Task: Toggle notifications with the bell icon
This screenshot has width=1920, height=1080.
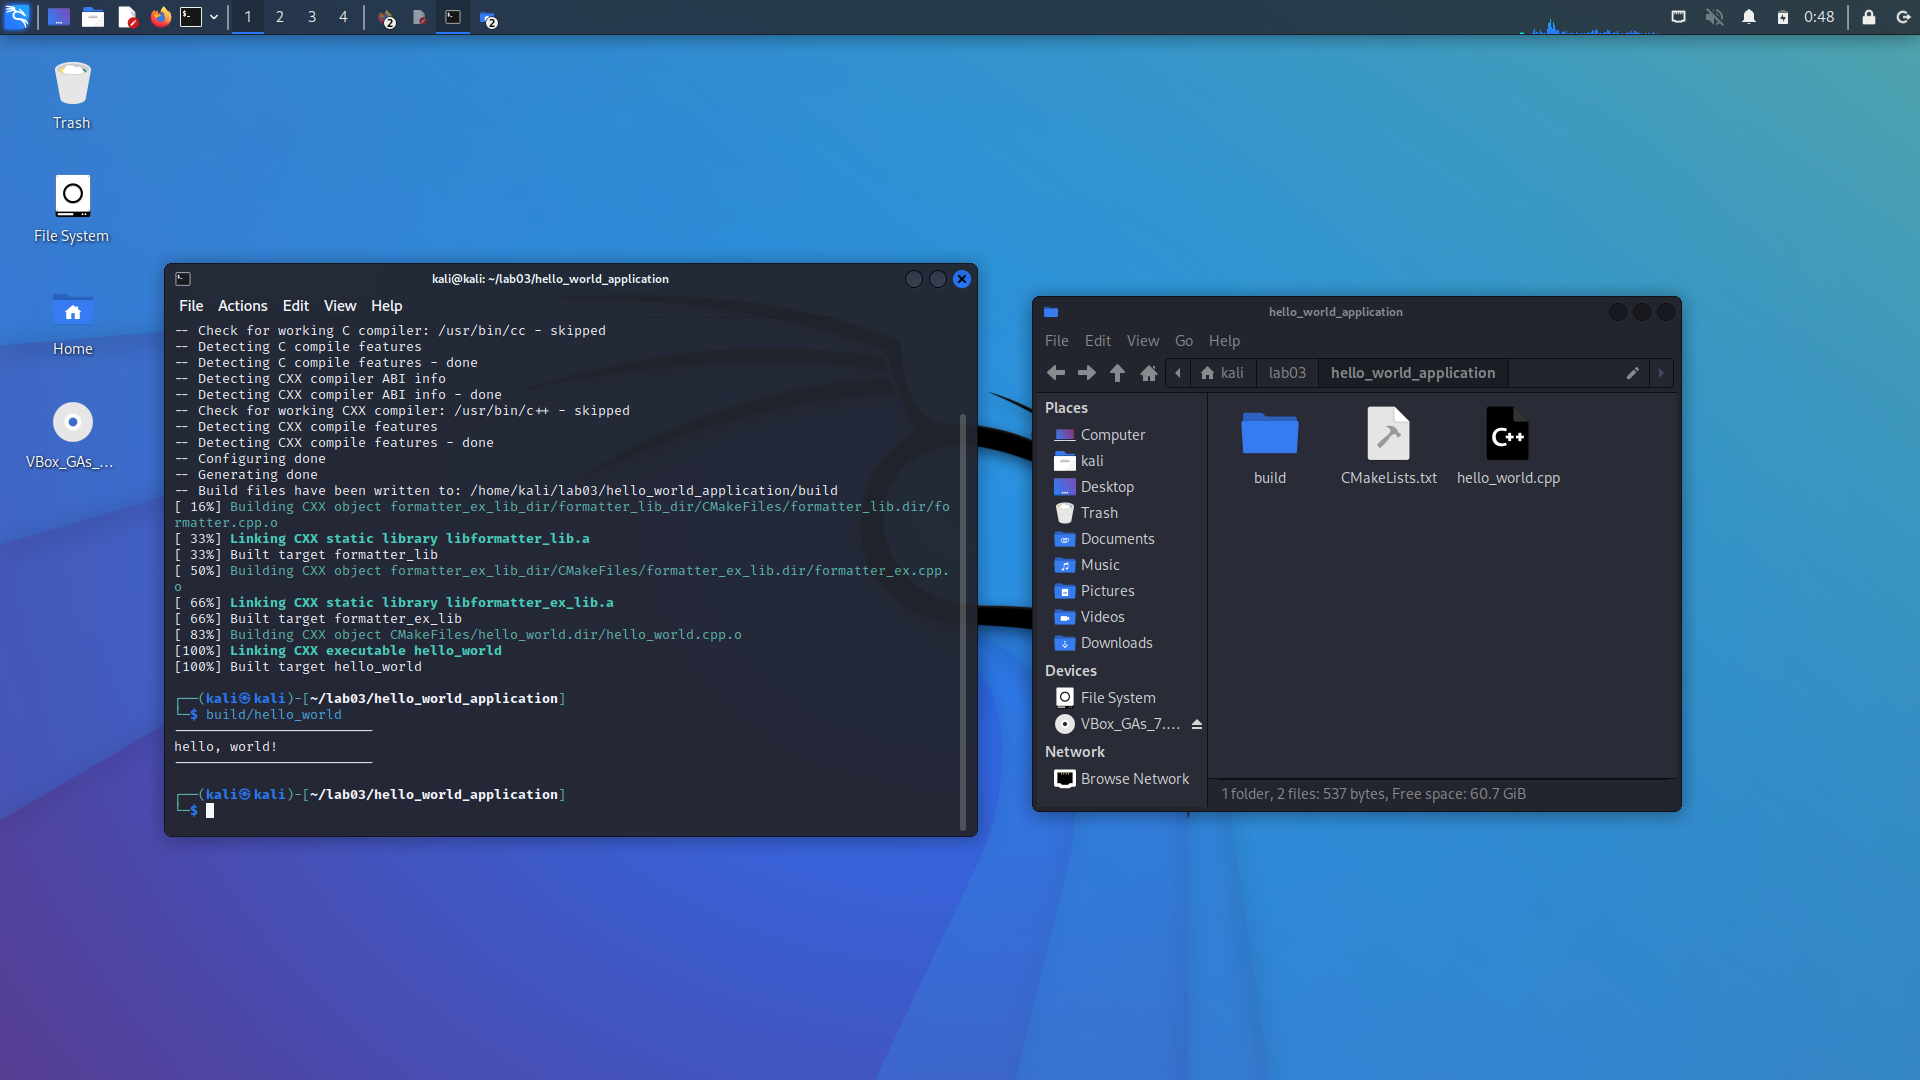Action: (1749, 17)
